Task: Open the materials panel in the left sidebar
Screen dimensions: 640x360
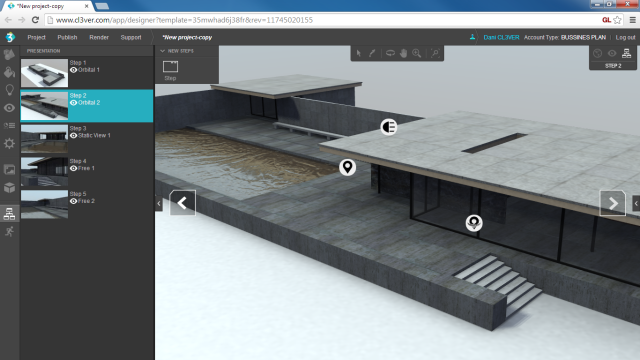Action: pyautogui.click(x=9, y=54)
